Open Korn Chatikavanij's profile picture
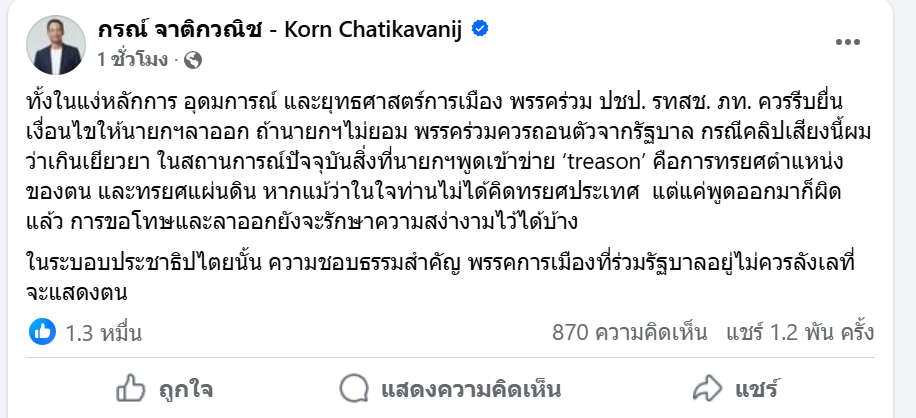The width and height of the screenshot is (916, 418). pyautogui.click(x=57, y=43)
